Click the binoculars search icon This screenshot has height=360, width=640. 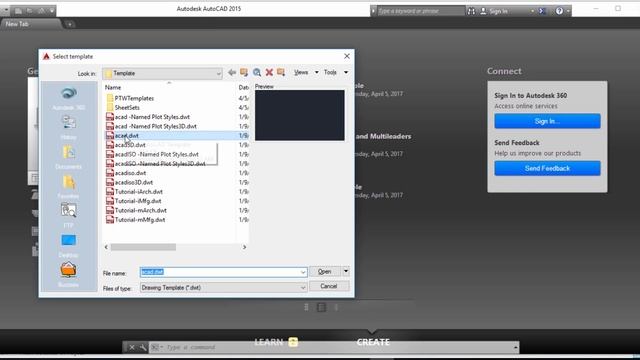click(471, 11)
